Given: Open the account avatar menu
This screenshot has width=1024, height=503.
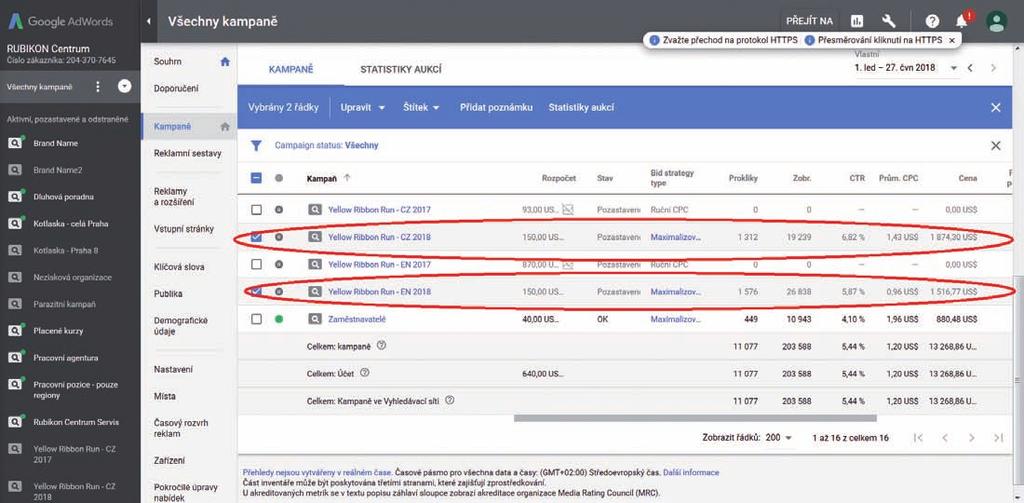Looking at the screenshot, I should click(996, 22).
